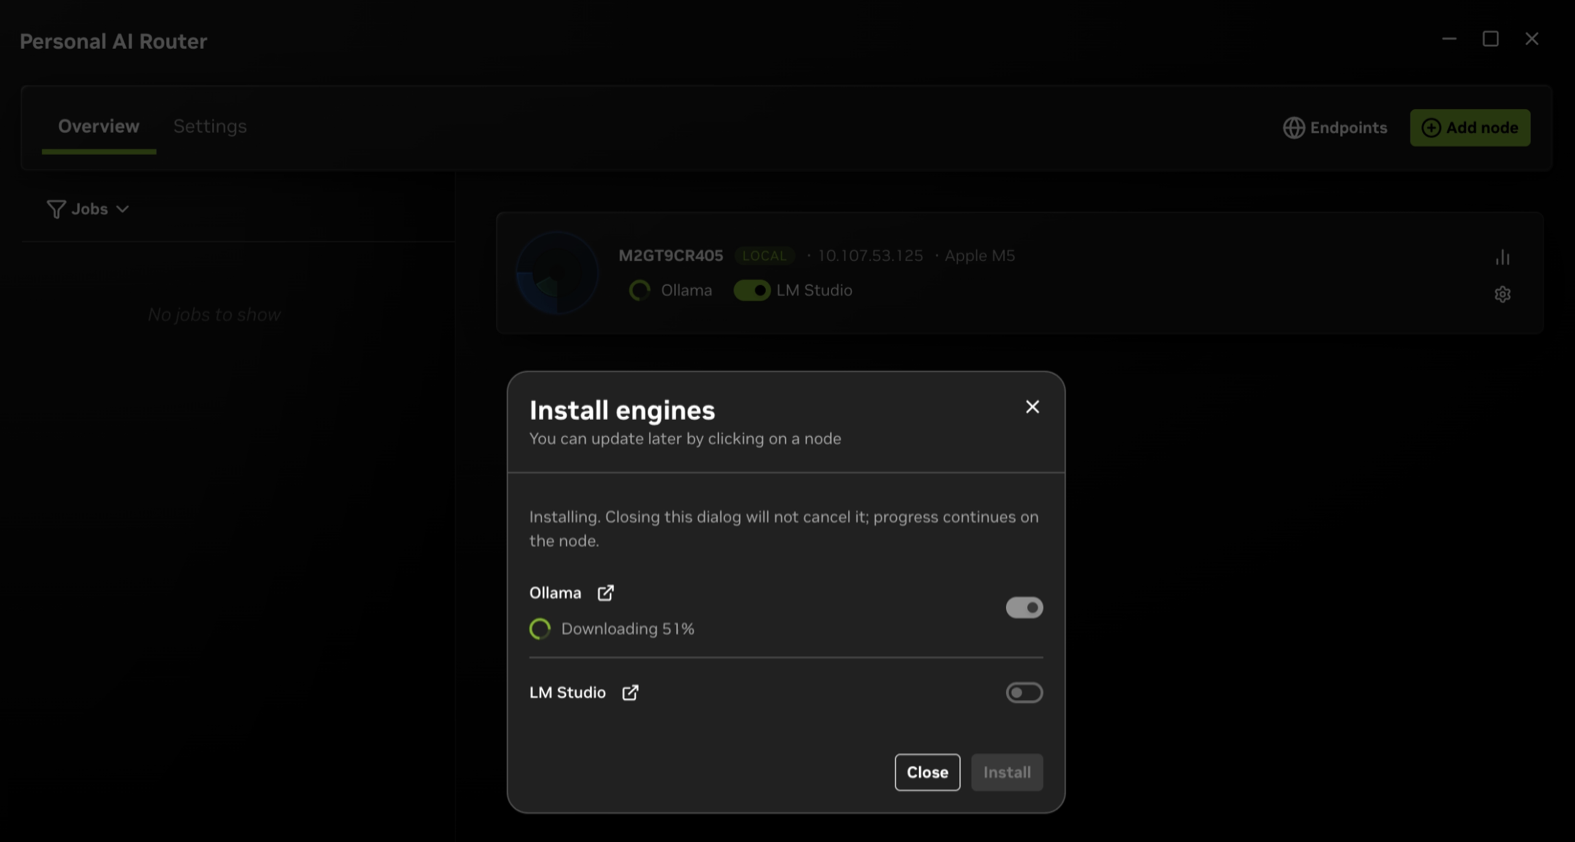Click 'You can update later' subtitle text
This screenshot has width=1575, height=842.
tap(685, 438)
